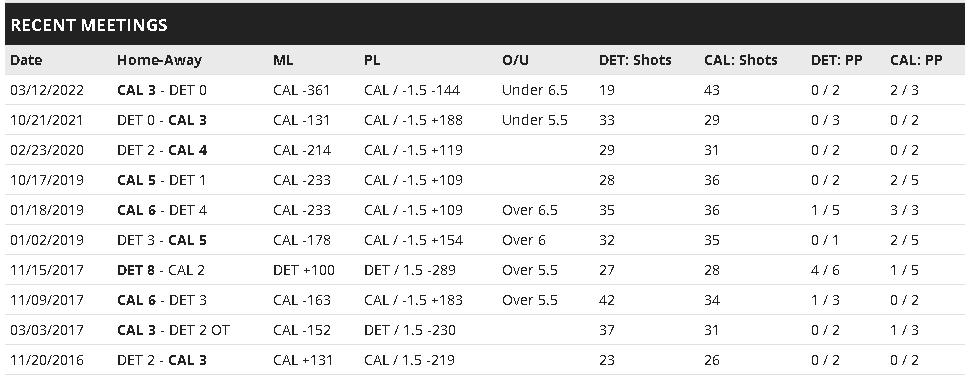Open the DET 8 - CAL 2 result
Screen dimensions: 971x375
(161, 270)
